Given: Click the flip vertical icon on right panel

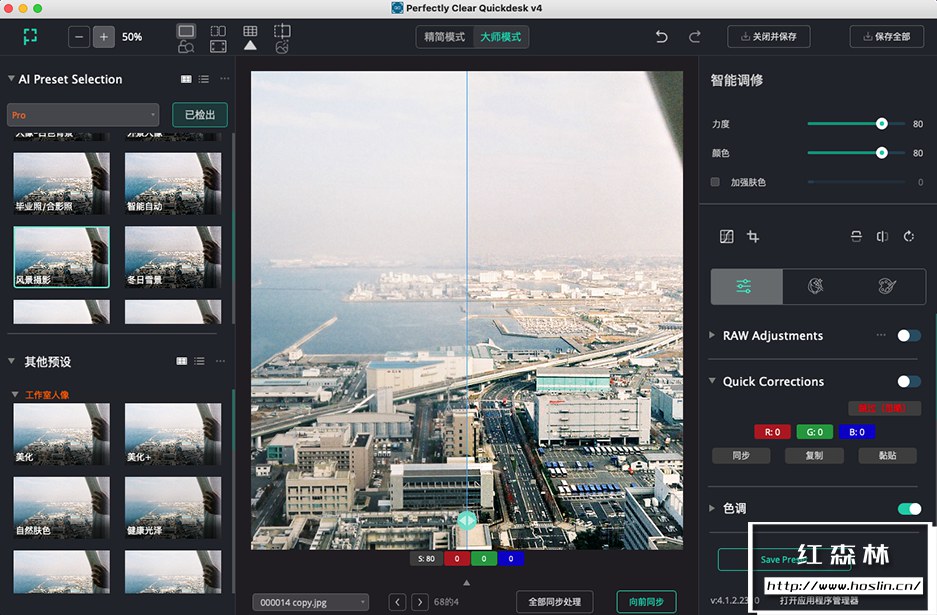Looking at the screenshot, I should (856, 237).
